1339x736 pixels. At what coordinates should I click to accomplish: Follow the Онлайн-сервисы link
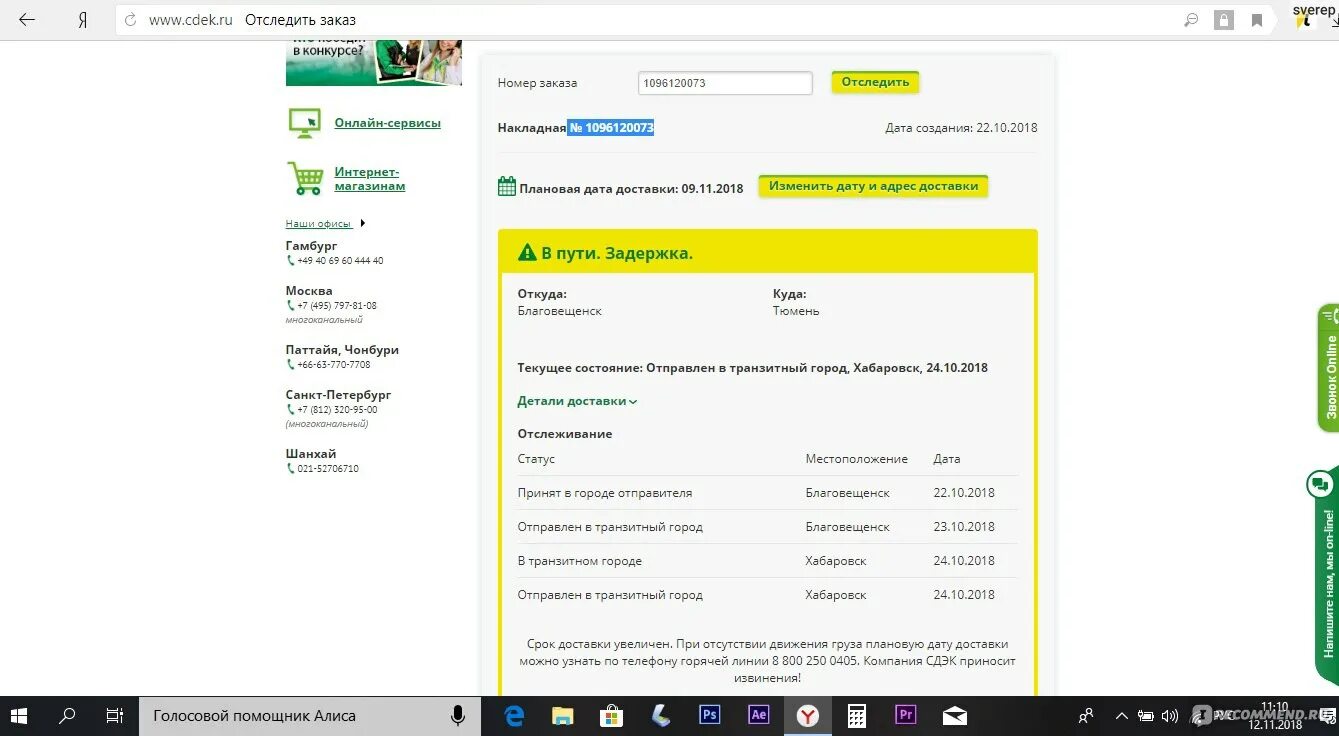point(387,123)
